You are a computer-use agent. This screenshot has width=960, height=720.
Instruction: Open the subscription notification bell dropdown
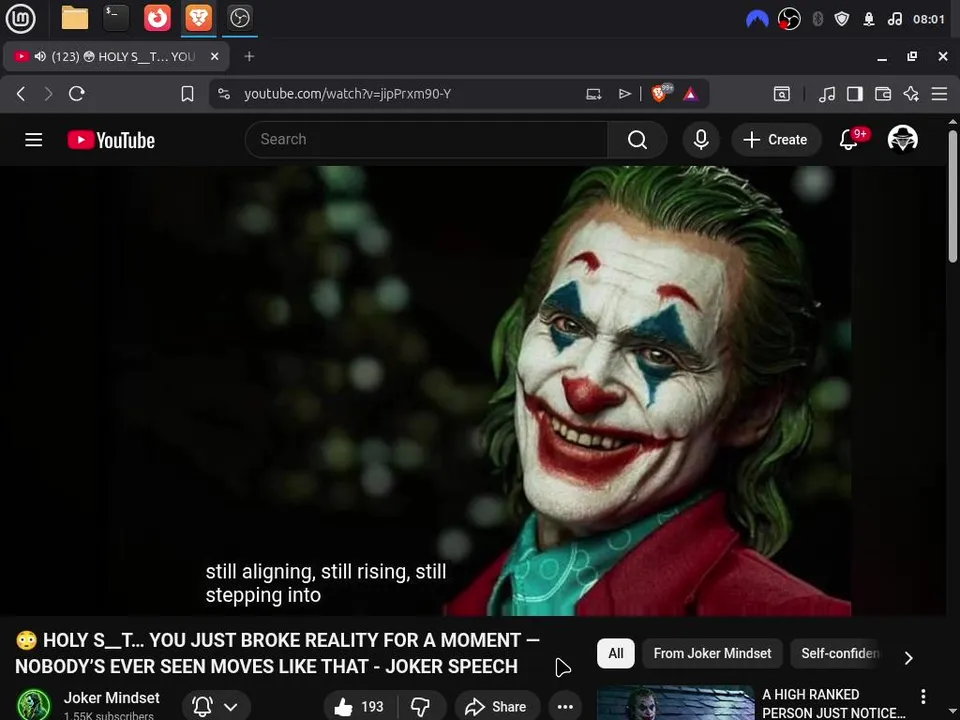216,707
